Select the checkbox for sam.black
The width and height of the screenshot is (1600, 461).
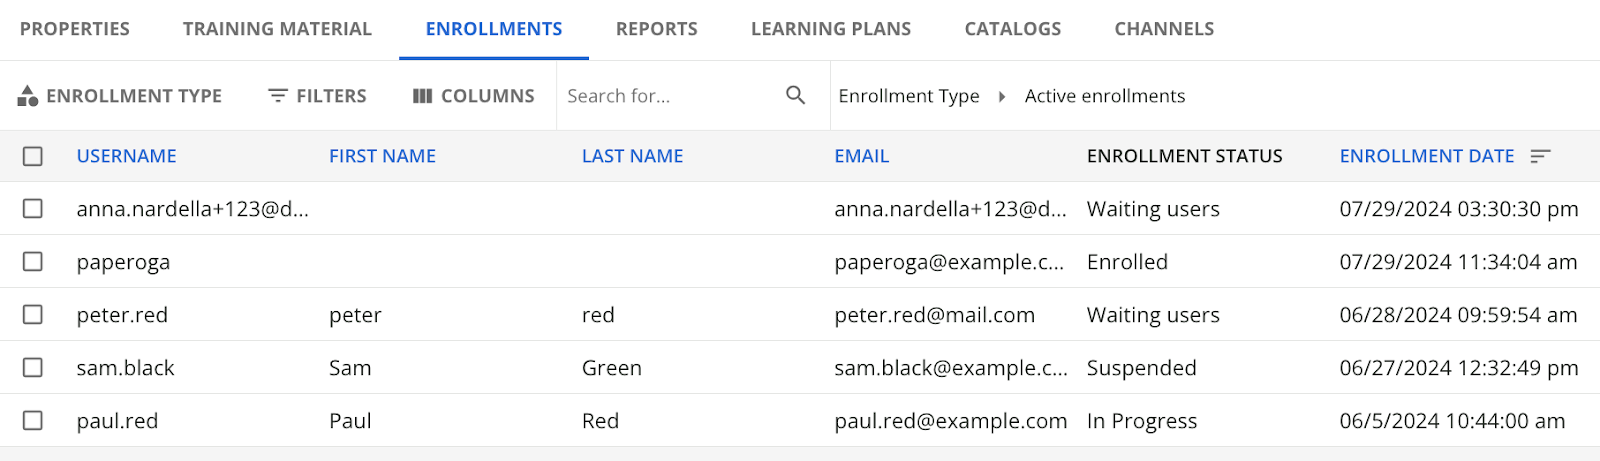pyautogui.click(x=33, y=367)
